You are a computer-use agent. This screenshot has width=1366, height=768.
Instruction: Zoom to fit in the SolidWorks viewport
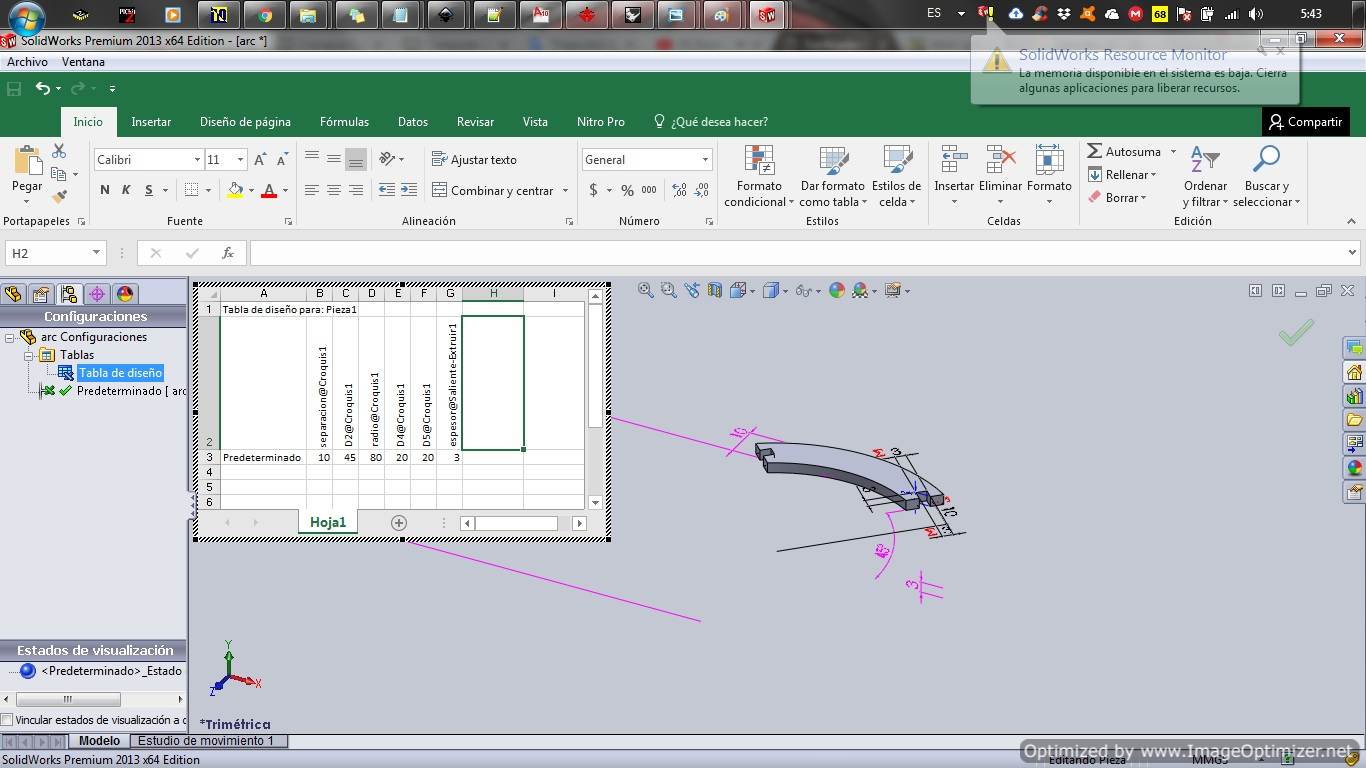[646, 290]
